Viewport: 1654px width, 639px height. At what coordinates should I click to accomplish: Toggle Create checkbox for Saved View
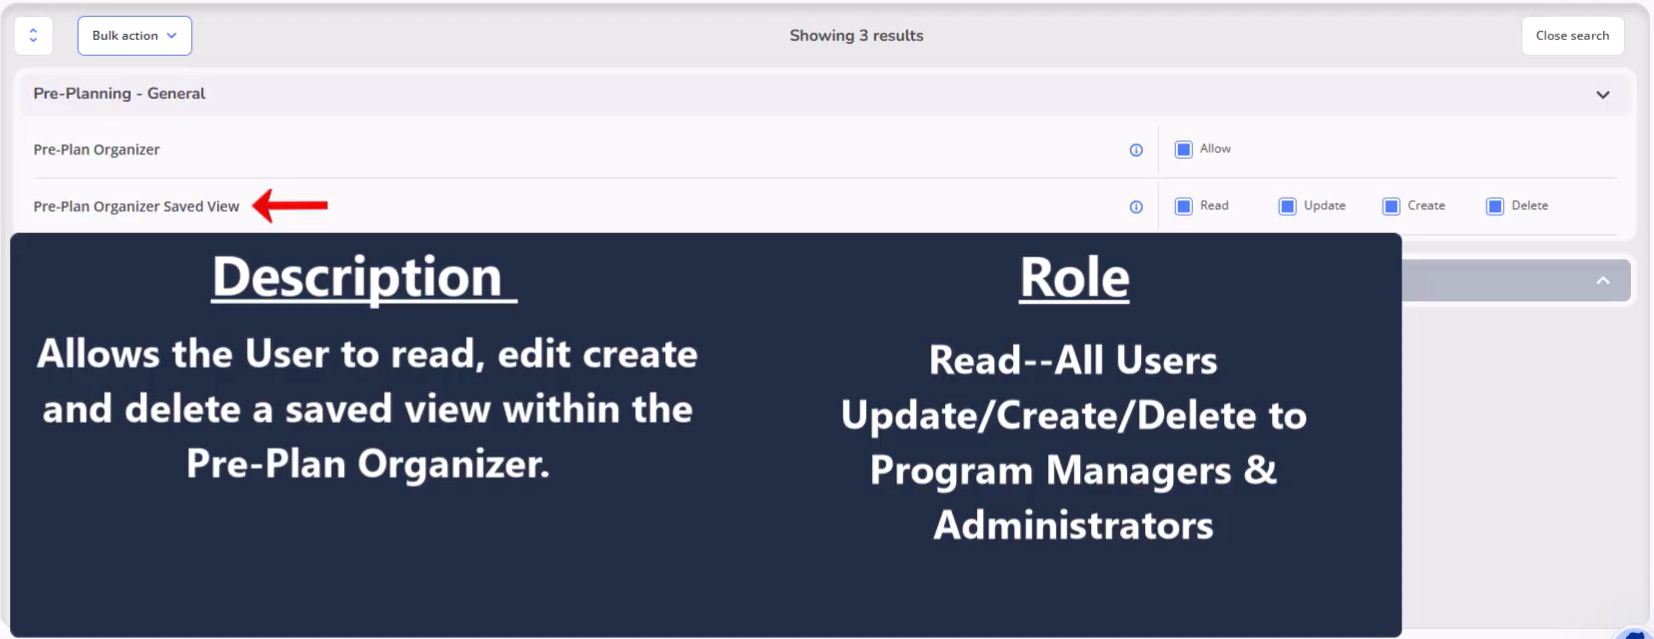coord(1391,206)
